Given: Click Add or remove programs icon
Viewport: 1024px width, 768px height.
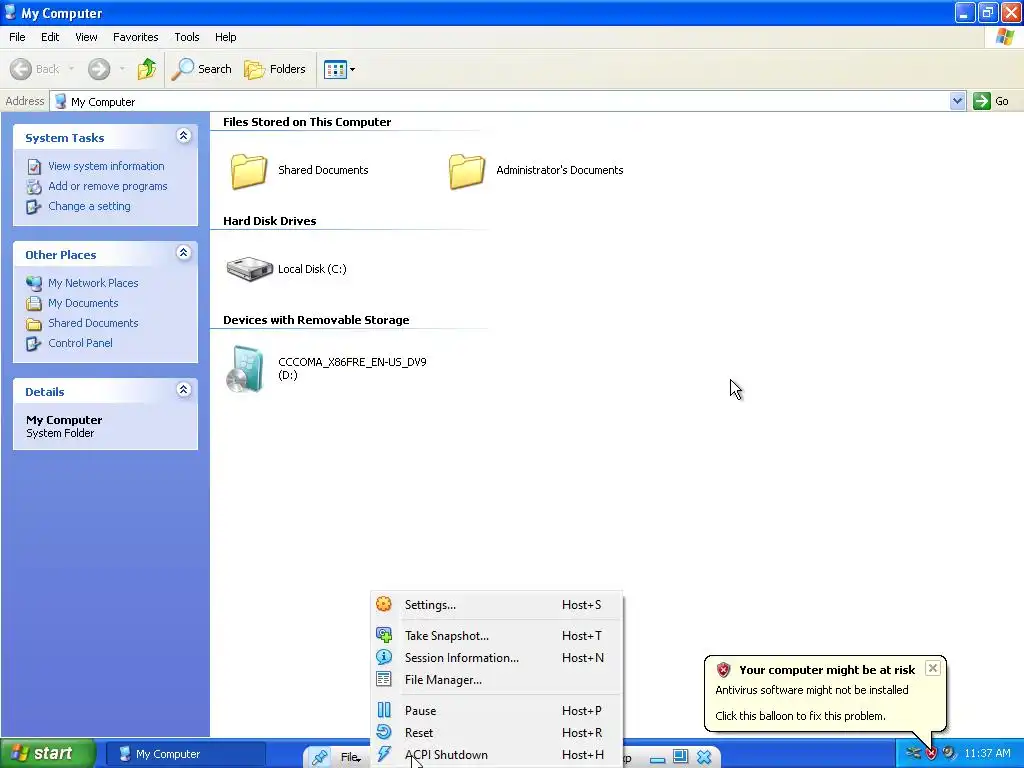Looking at the screenshot, I should click(x=34, y=186).
